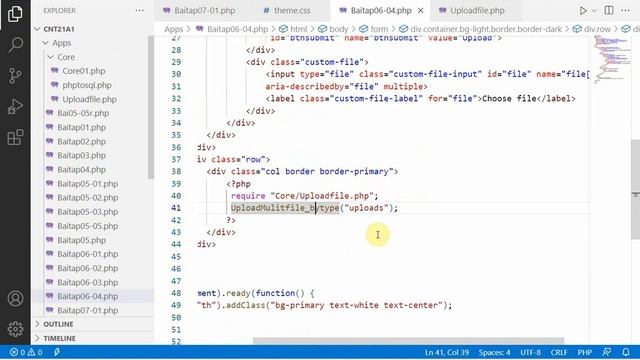Change indentation via Spaces: 4
This screenshot has height=360, width=640.
[x=494, y=352]
